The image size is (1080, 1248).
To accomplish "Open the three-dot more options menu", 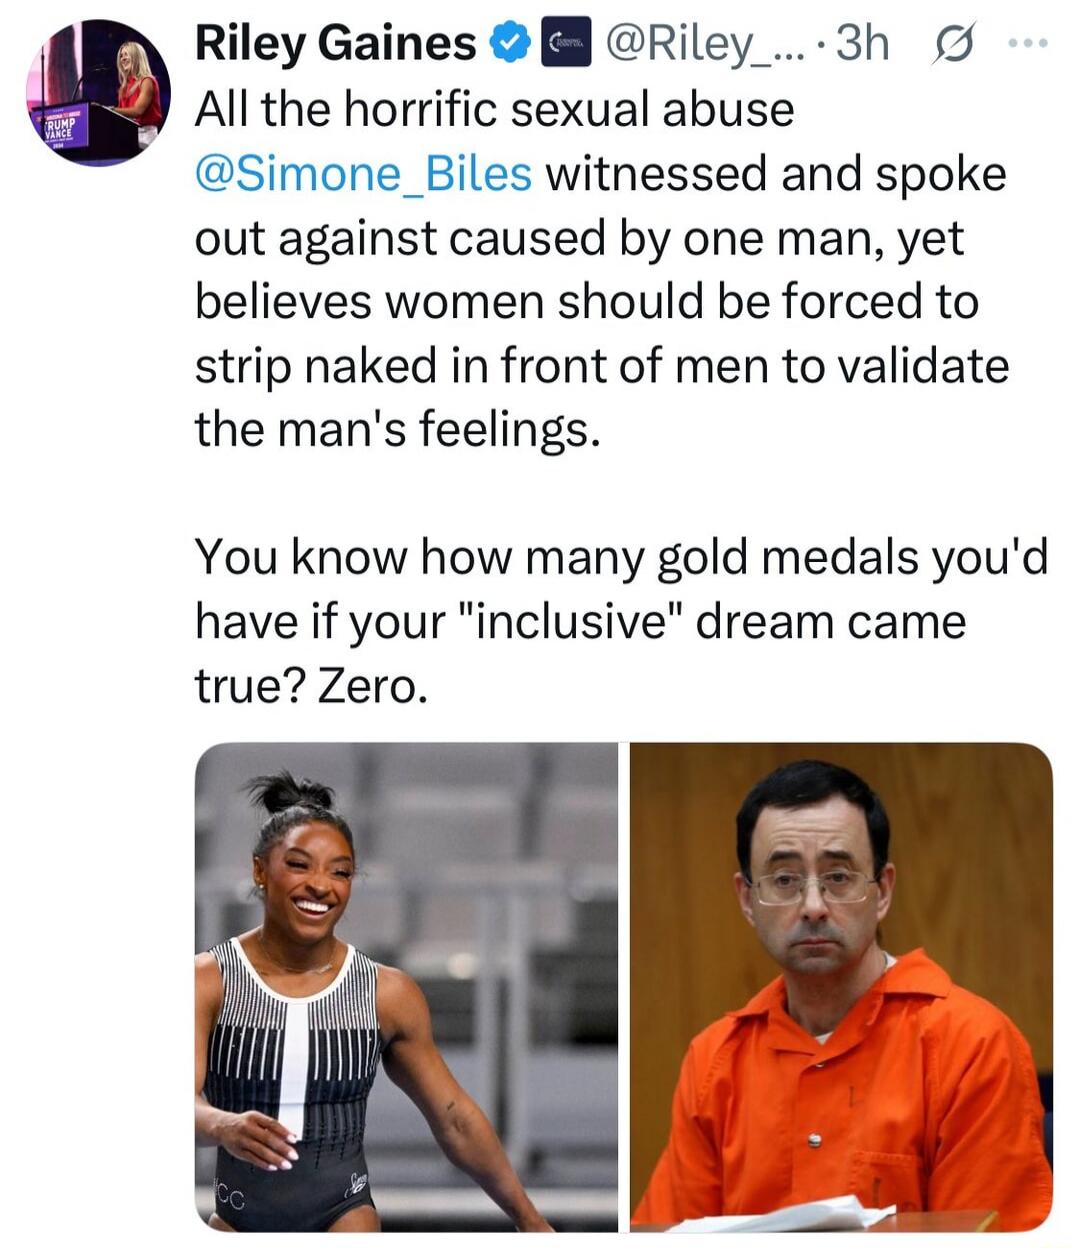I will click(1028, 43).
